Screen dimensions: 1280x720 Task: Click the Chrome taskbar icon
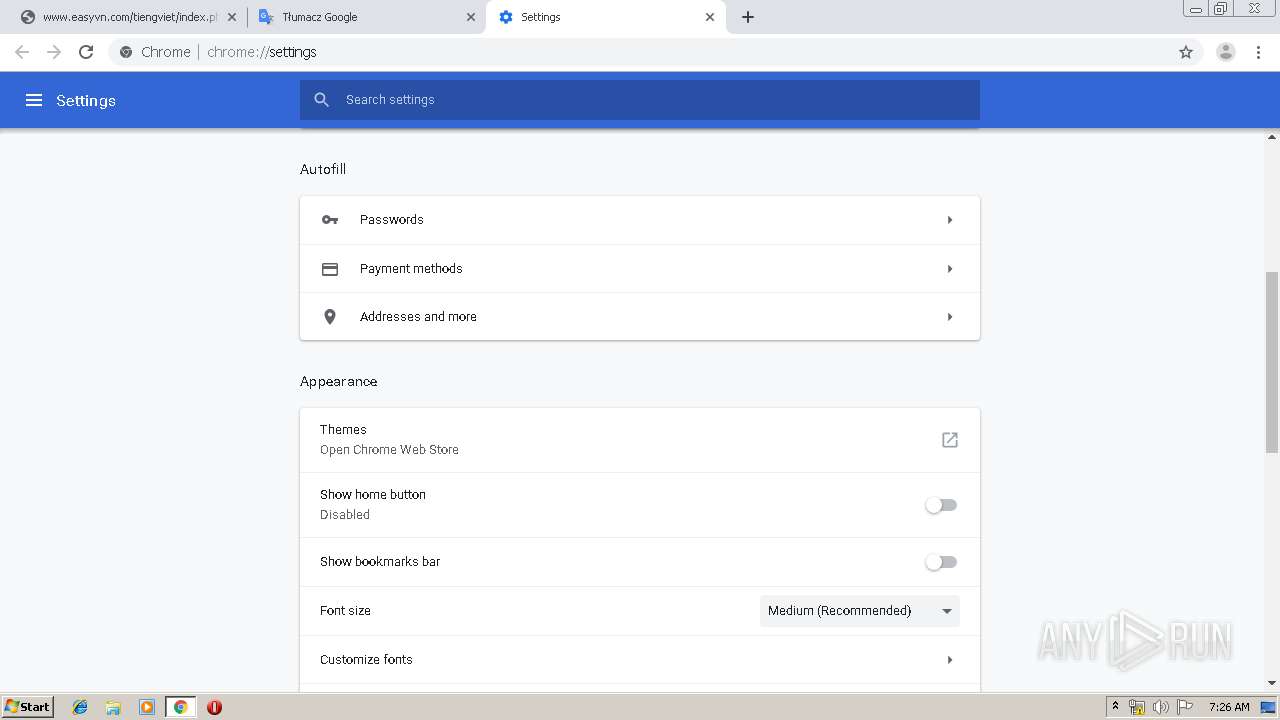tap(180, 707)
